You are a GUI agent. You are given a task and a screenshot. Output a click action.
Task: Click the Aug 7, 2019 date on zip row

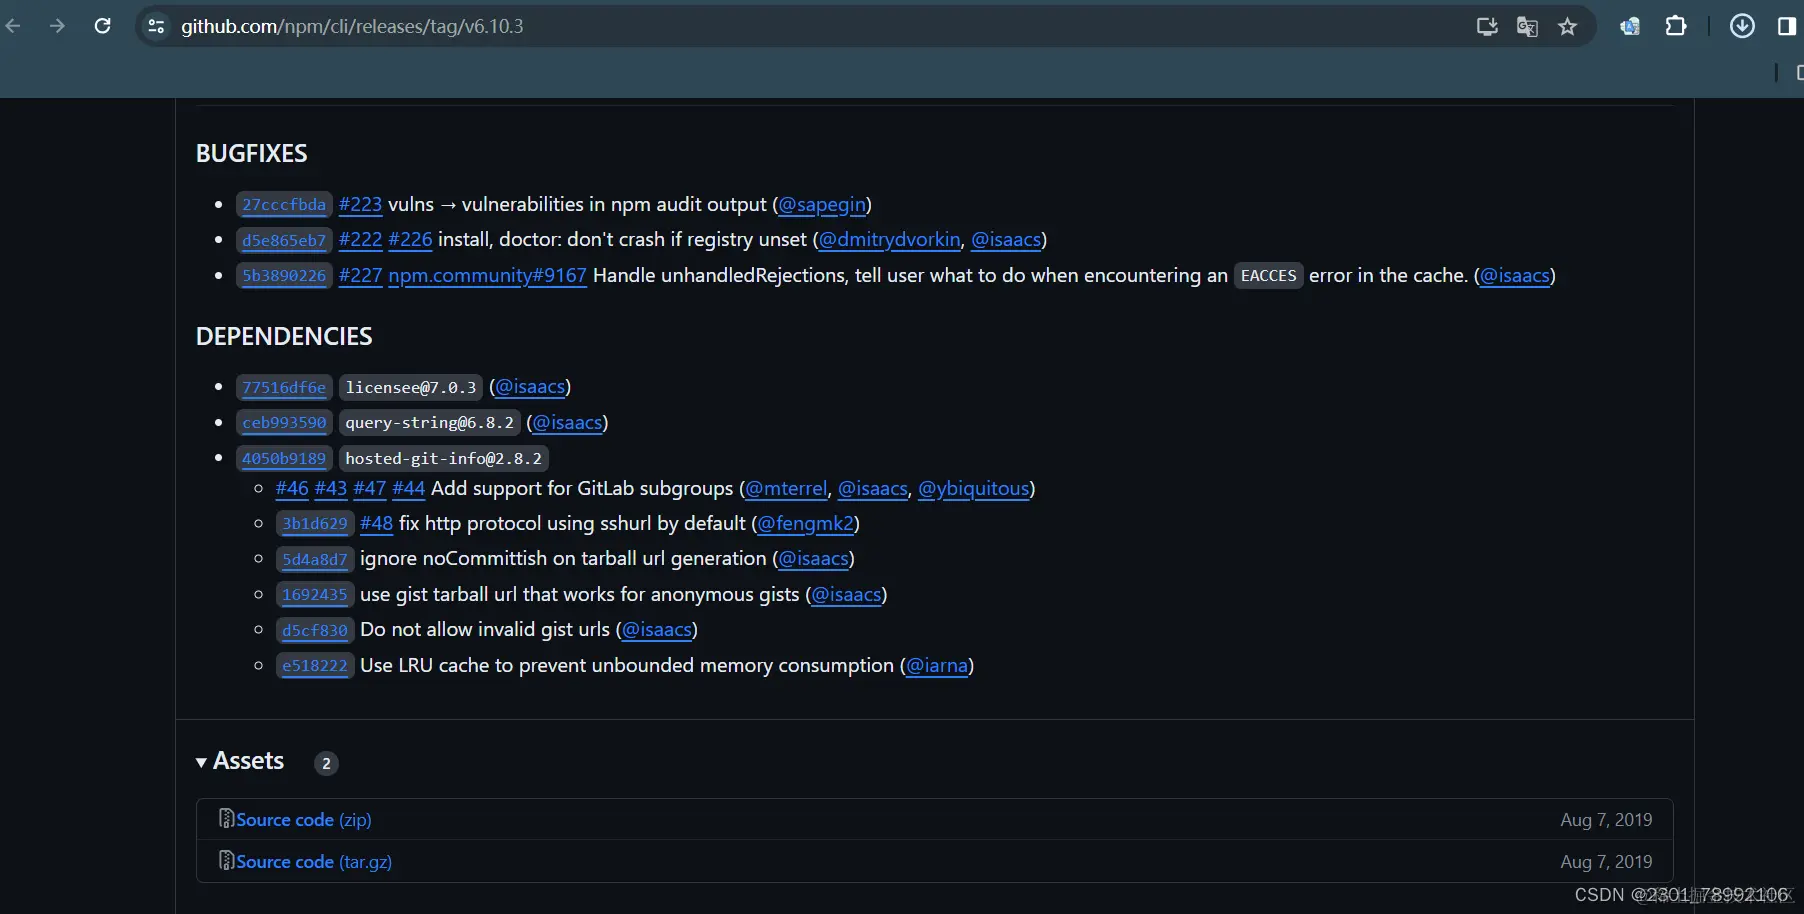pos(1606,820)
